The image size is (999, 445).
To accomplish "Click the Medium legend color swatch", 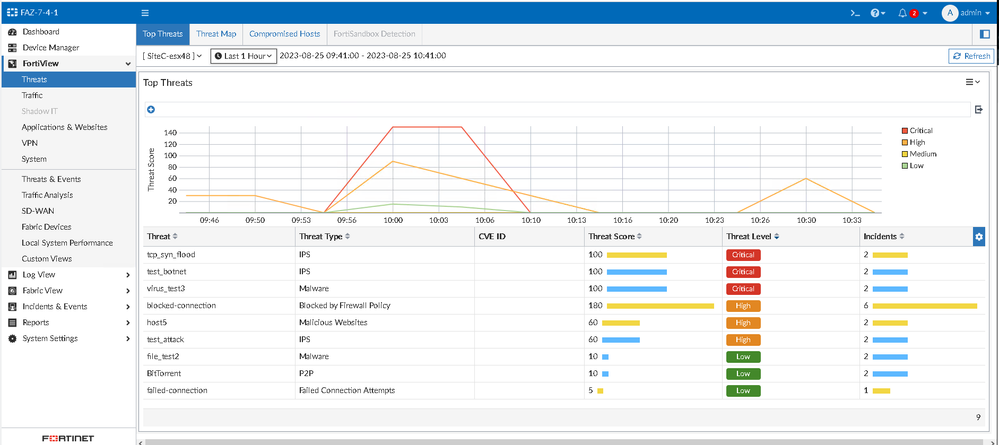I will coord(904,154).
